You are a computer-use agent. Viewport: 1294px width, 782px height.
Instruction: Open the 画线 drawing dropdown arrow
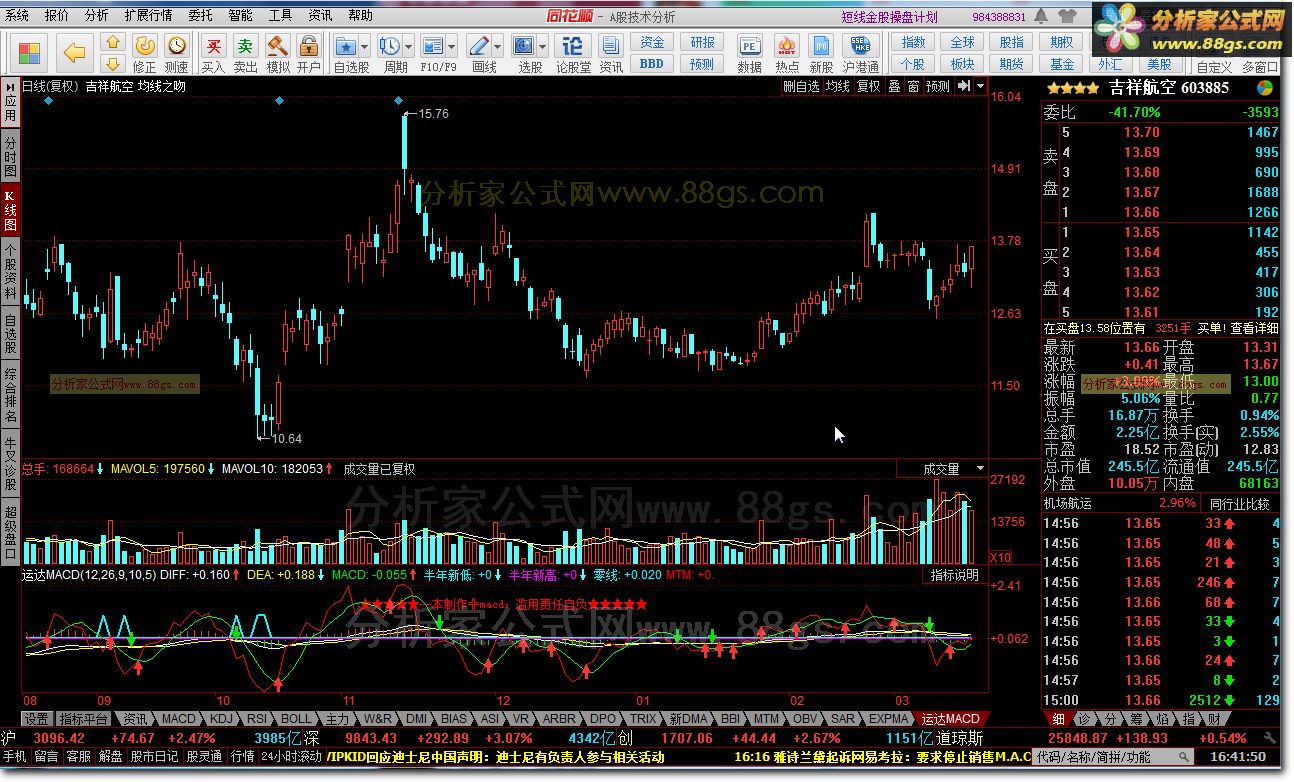(x=496, y=46)
